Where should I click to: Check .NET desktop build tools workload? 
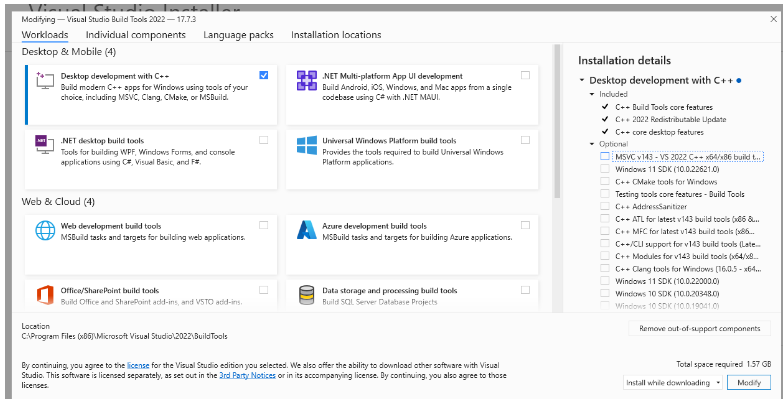pyautogui.click(x=264, y=140)
